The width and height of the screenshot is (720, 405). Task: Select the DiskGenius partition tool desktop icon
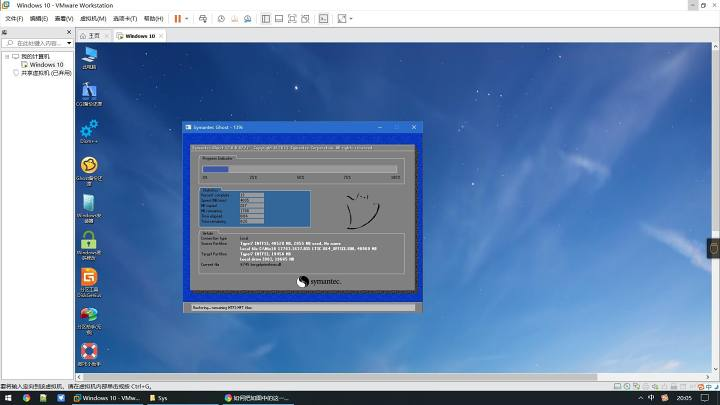click(89, 283)
